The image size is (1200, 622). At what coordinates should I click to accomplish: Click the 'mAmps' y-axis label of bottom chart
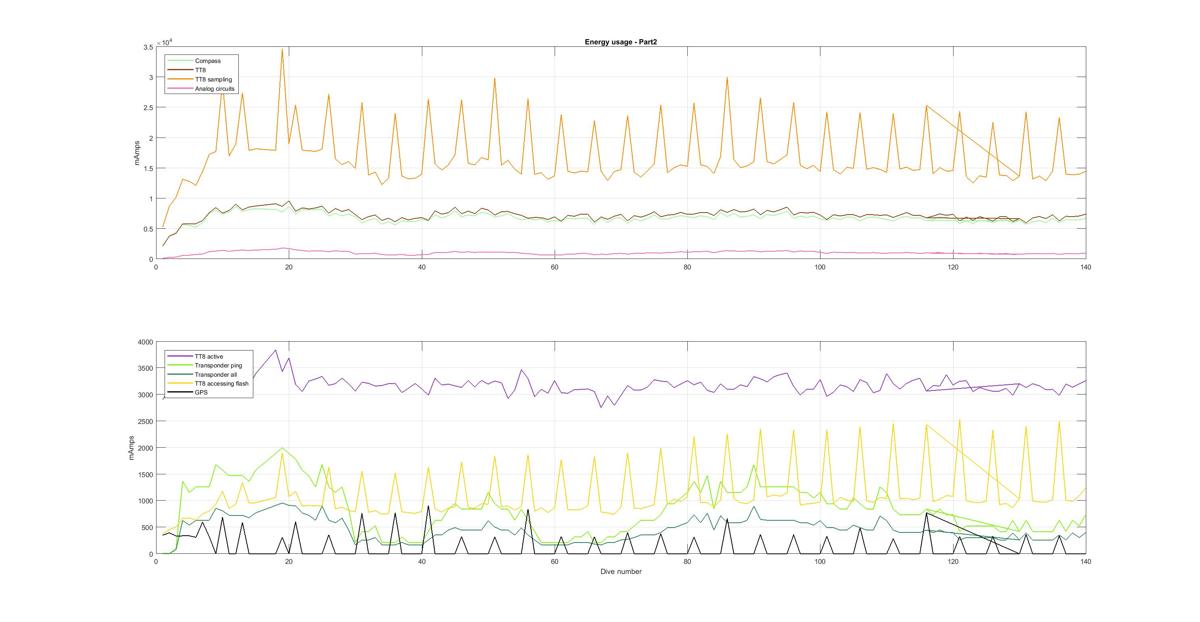pyautogui.click(x=131, y=448)
